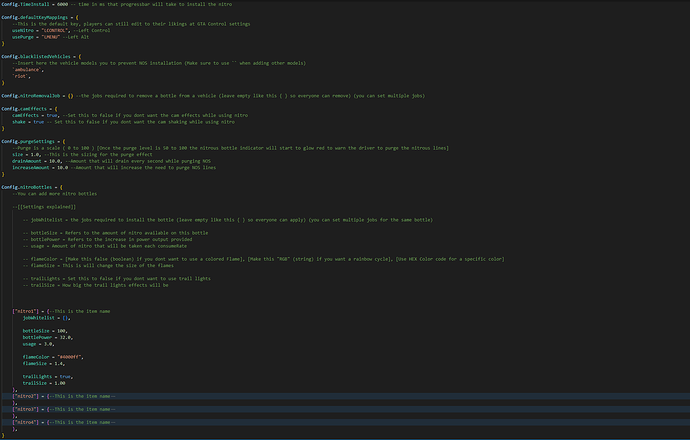Click the Config.nitroBottles declaration
This screenshot has width=690, height=440.
(x=32, y=187)
